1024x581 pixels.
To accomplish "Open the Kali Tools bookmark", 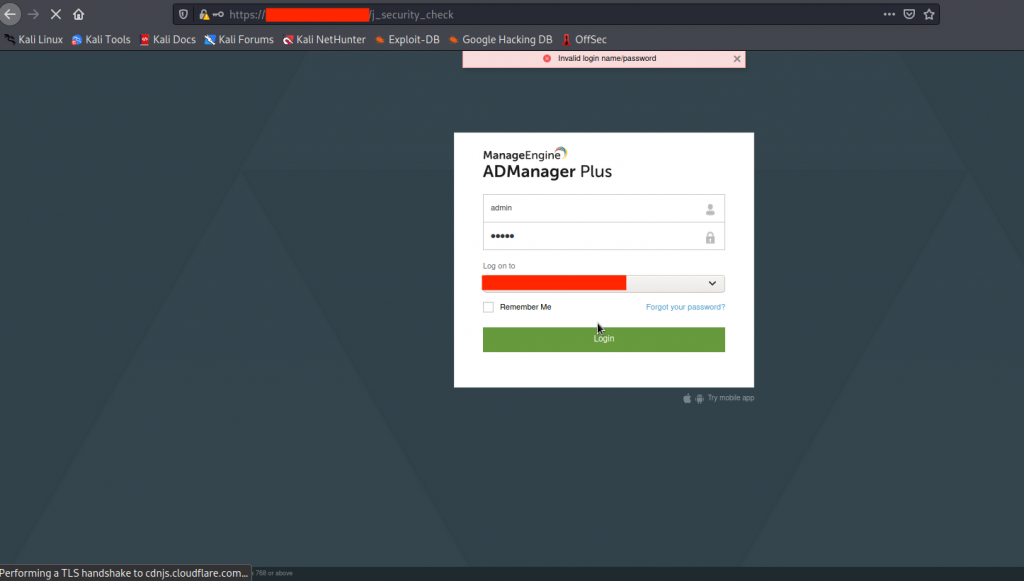I will [x=101, y=39].
